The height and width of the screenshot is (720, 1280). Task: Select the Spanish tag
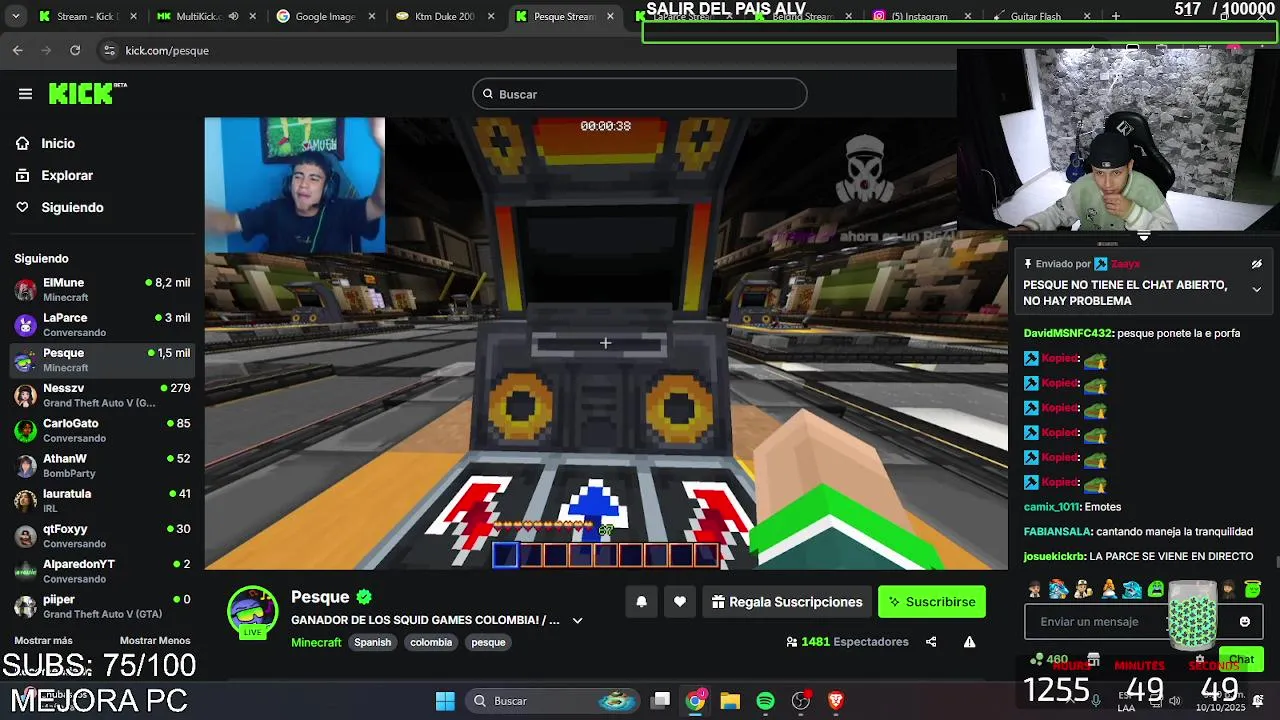(372, 642)
